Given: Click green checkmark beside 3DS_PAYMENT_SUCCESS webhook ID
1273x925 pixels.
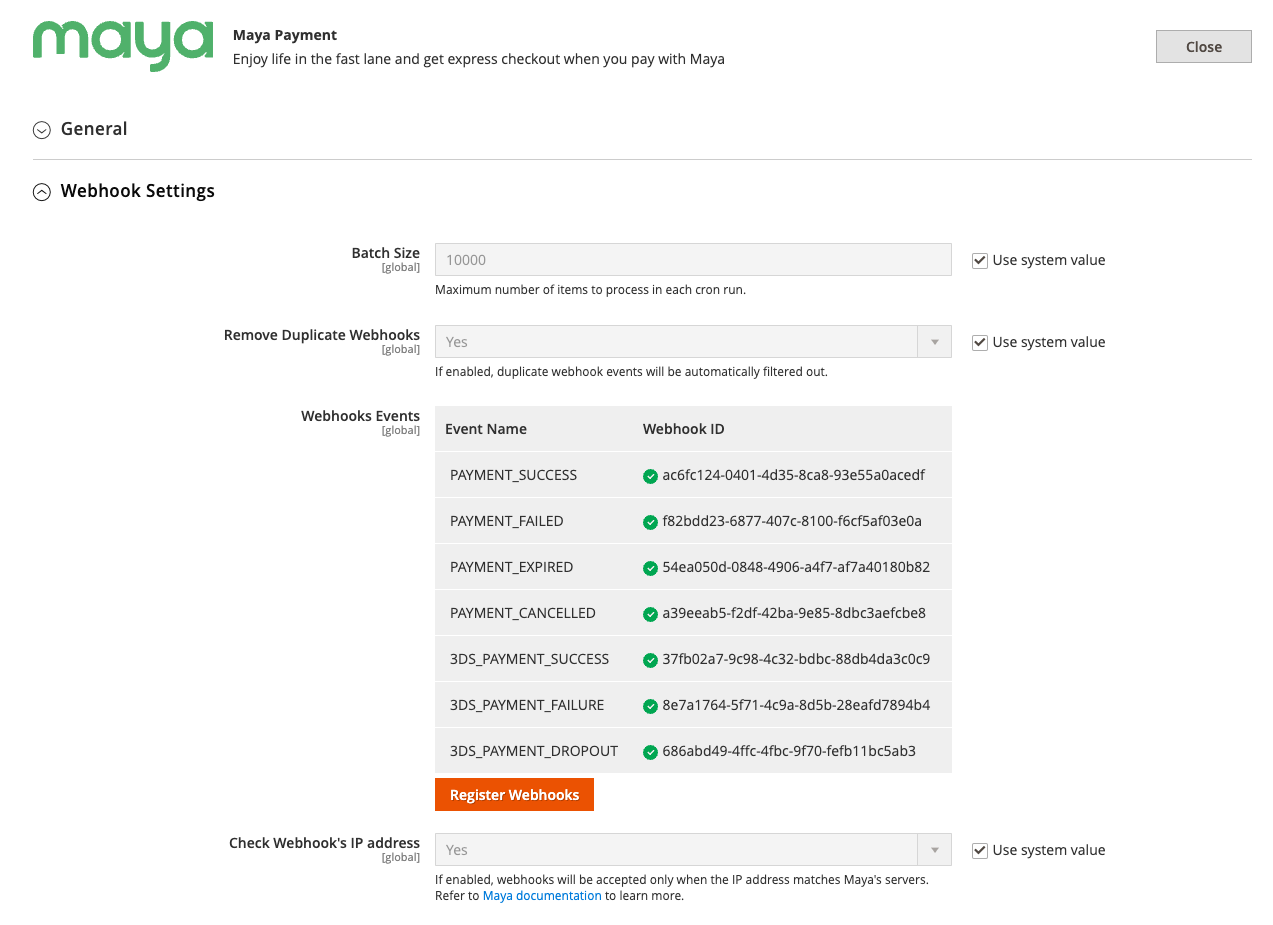Looking at the screenshot, I should (650, 660).
